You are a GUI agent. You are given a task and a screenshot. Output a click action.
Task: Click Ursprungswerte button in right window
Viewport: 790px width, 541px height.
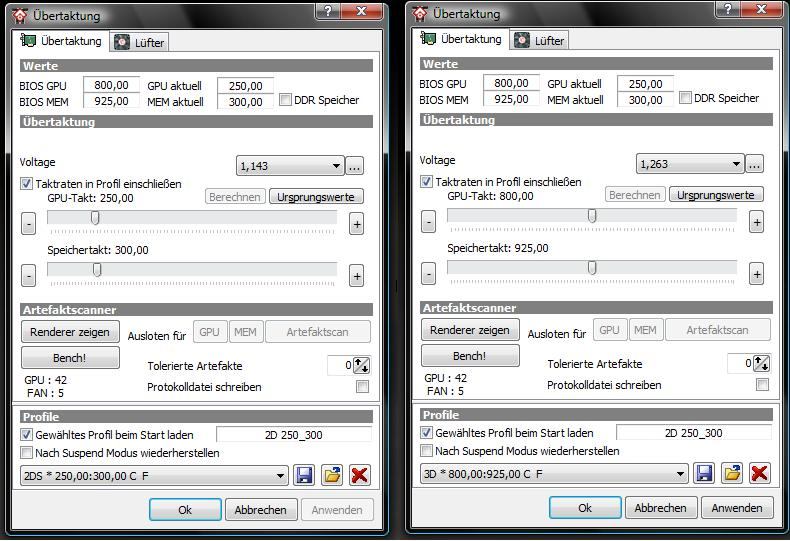716,194
